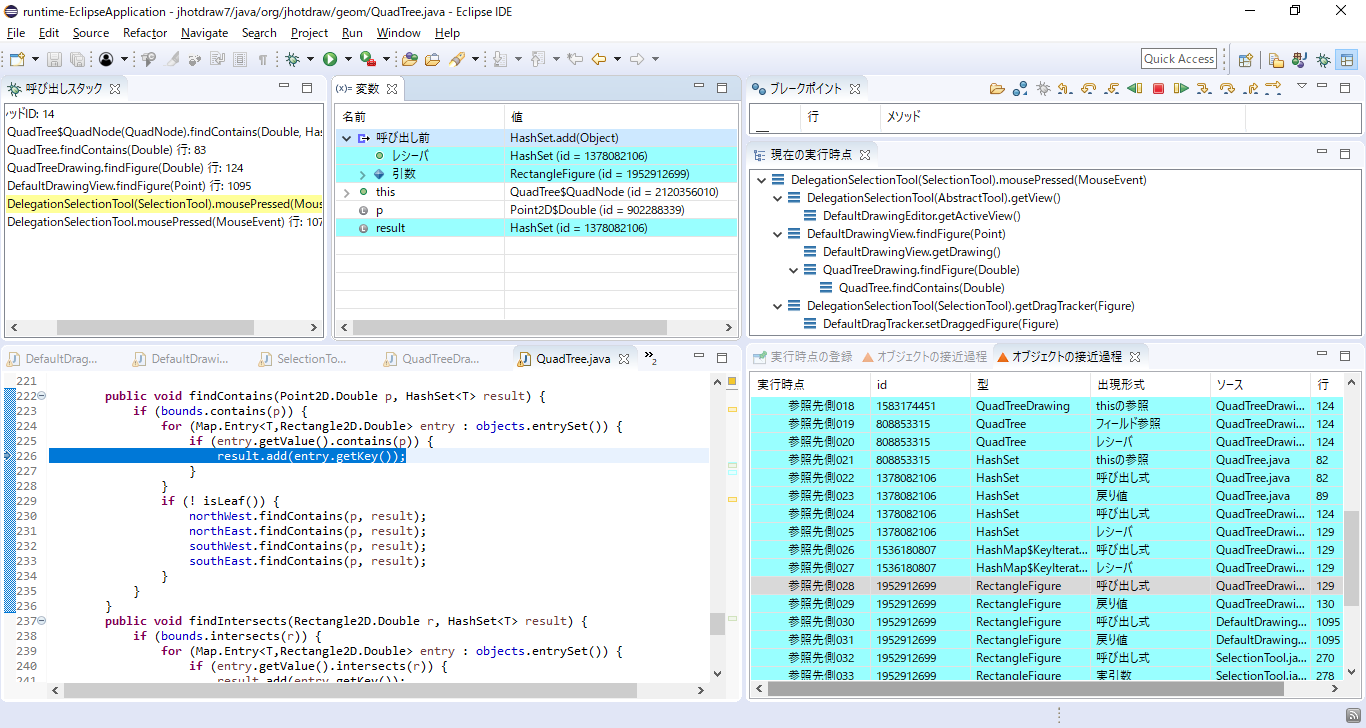1366x728 pixels.
Task: Click the Open Perspective icon
Action: [1245, 60]
